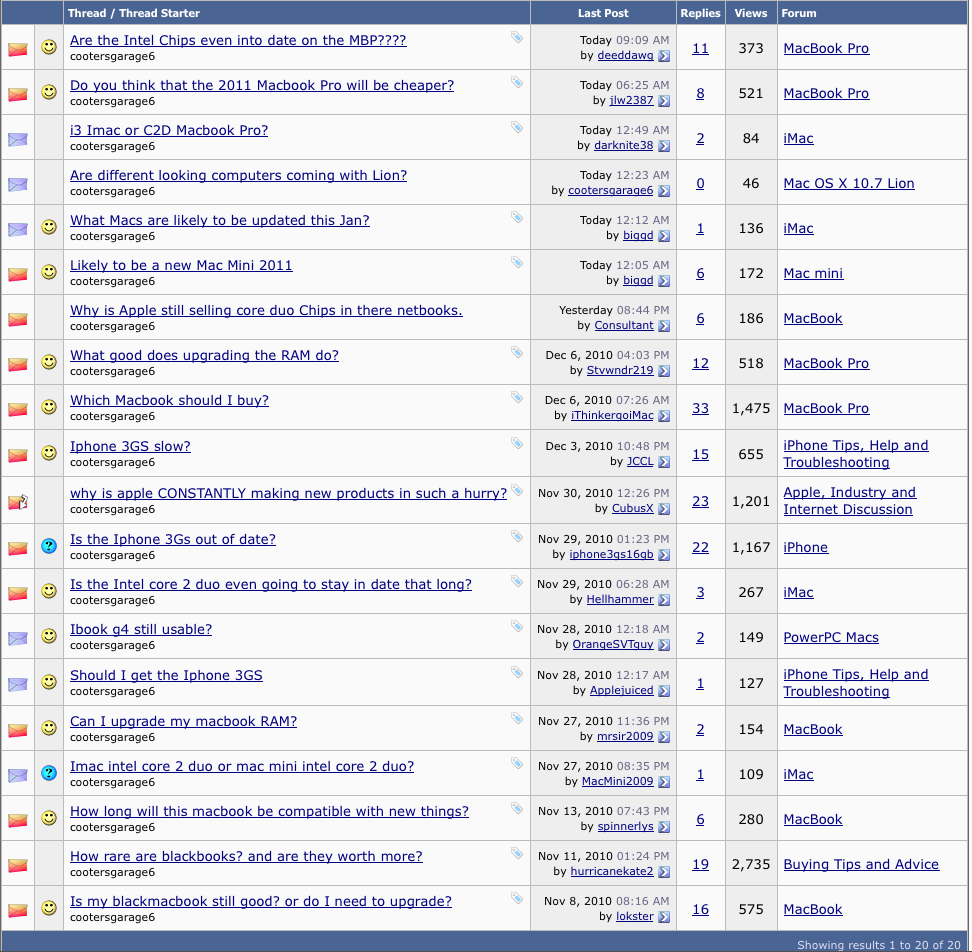Click tag icon on 'Are the Intel Chips' thread

[517, 37]
